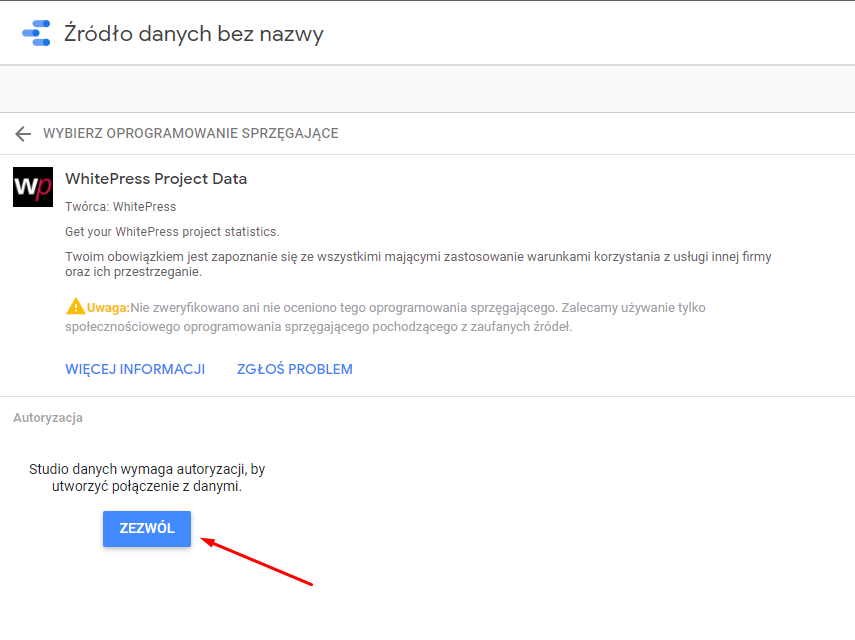
Task: Click the 'Twórca: WhitePress' text
Action: click(121, 207)
